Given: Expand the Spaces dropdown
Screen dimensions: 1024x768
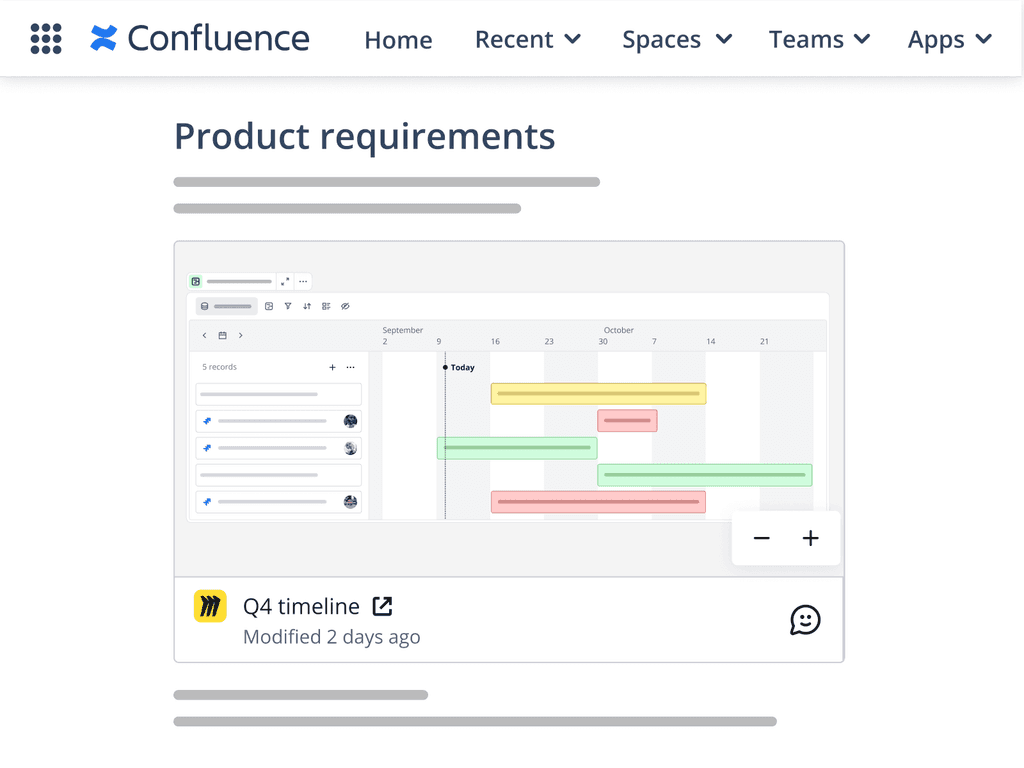Looking at the screenshot, I should (677, 39).
